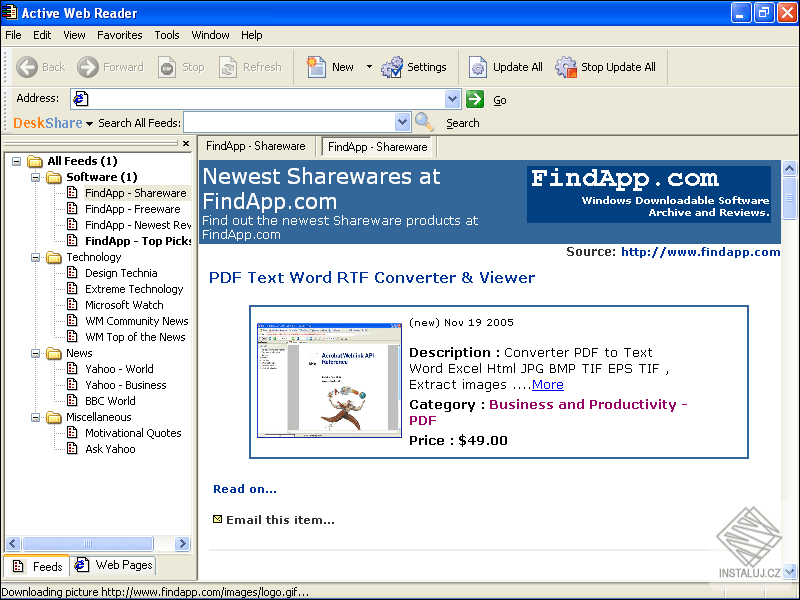Switch to the Feeds tab
800x600 pixels.
coord(36,565)
